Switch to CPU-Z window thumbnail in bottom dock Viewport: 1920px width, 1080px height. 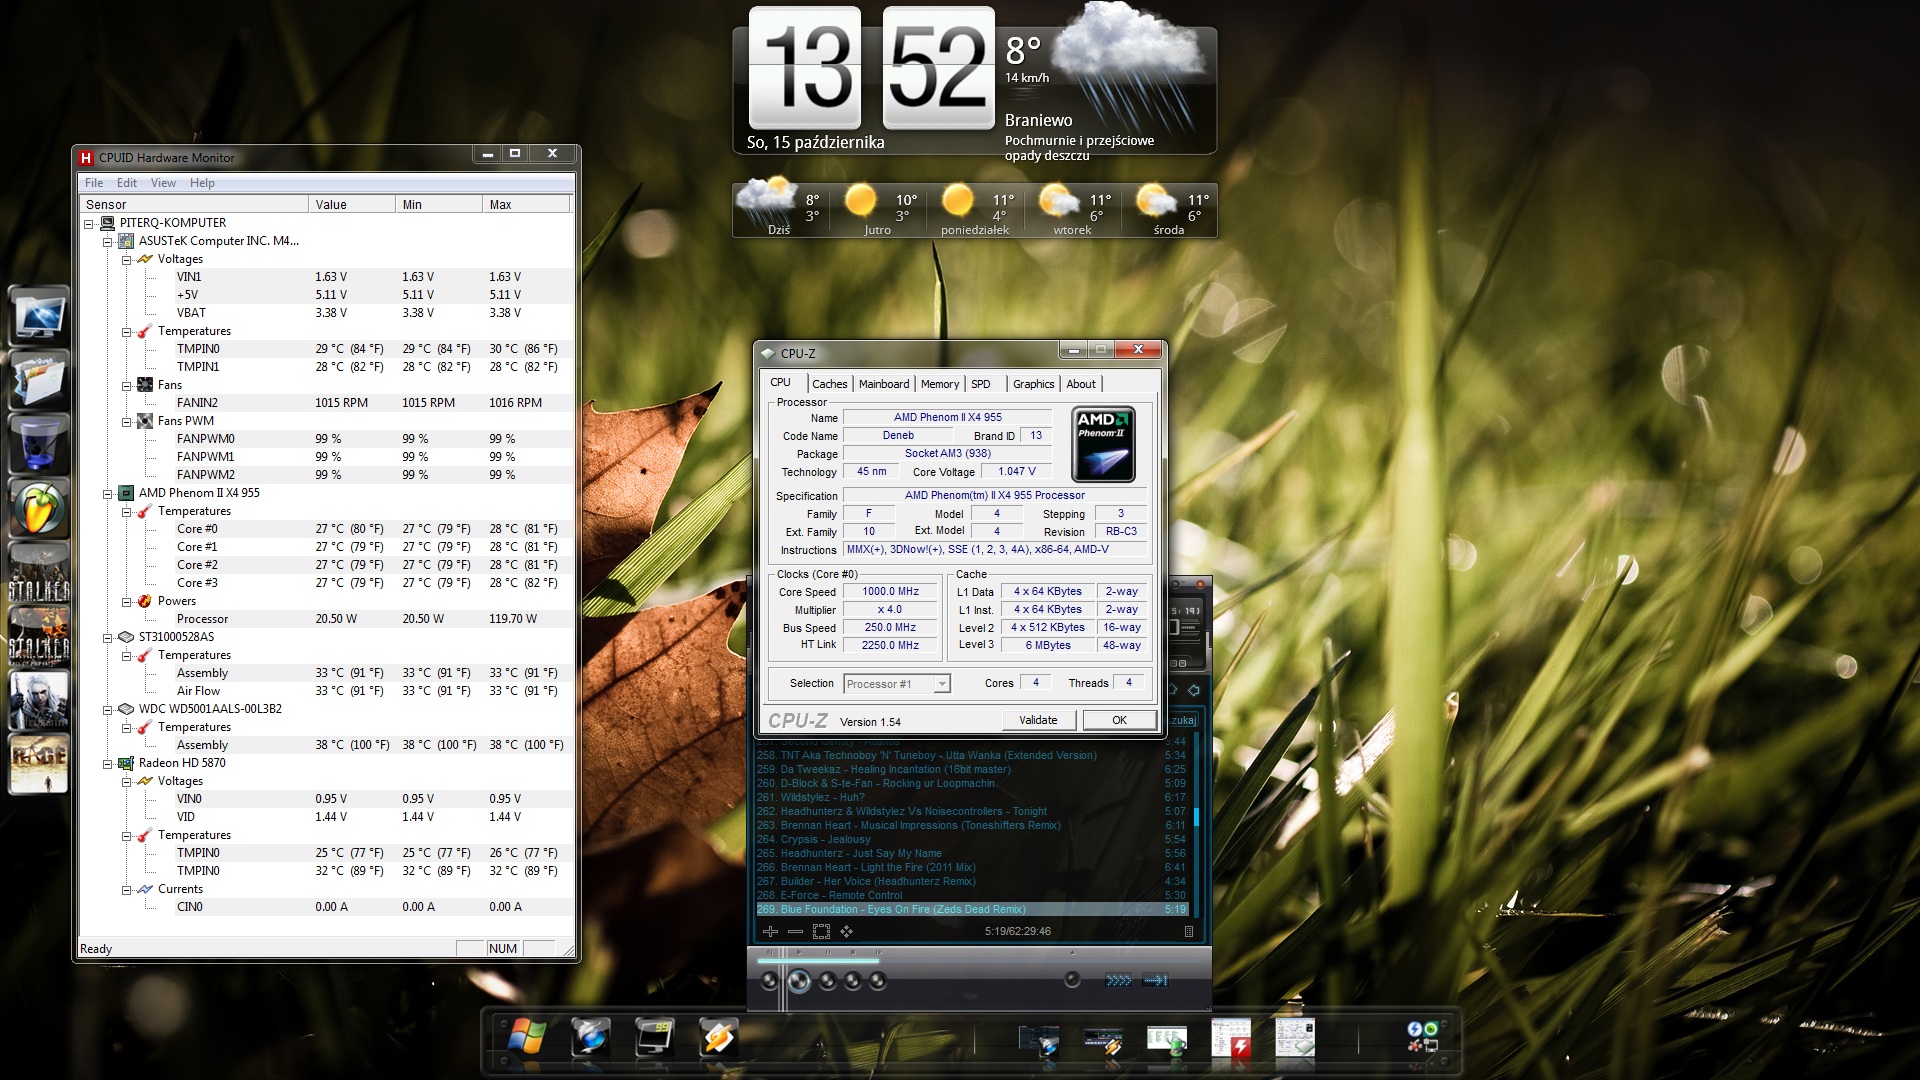click(1295, 1039)
